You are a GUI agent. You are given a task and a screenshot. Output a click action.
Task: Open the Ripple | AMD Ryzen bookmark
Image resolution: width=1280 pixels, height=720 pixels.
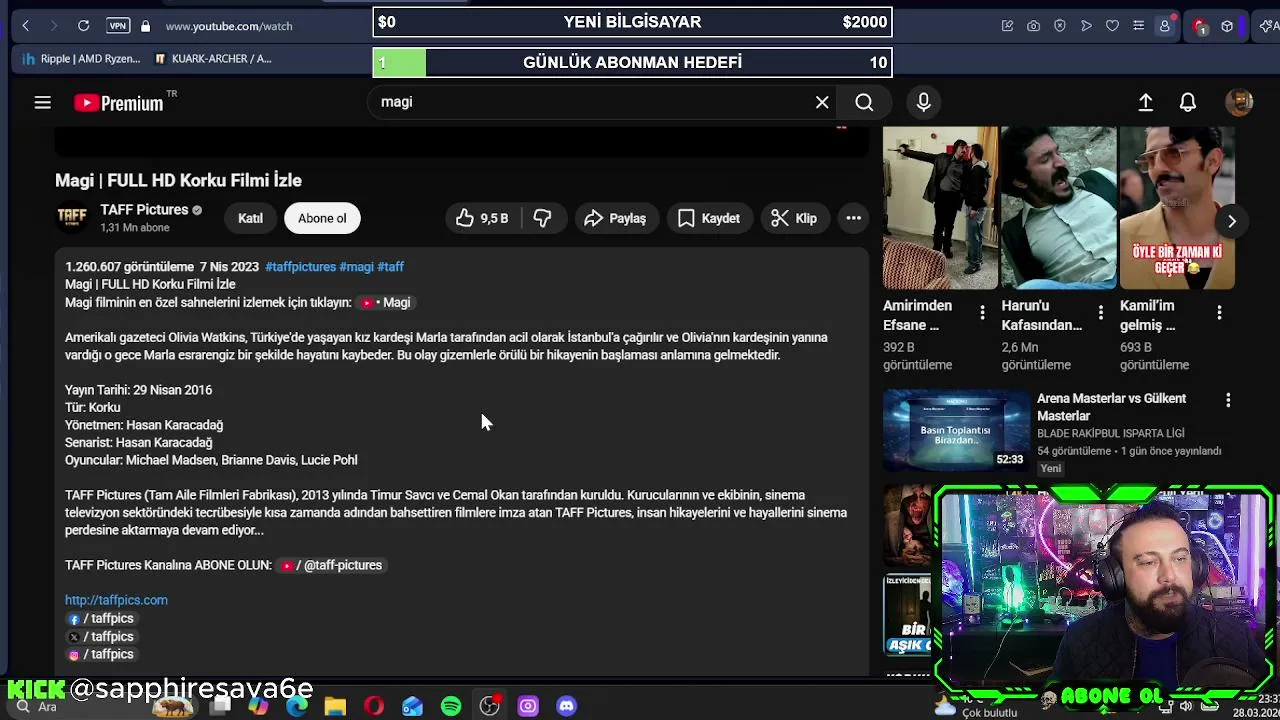[81, 59]
